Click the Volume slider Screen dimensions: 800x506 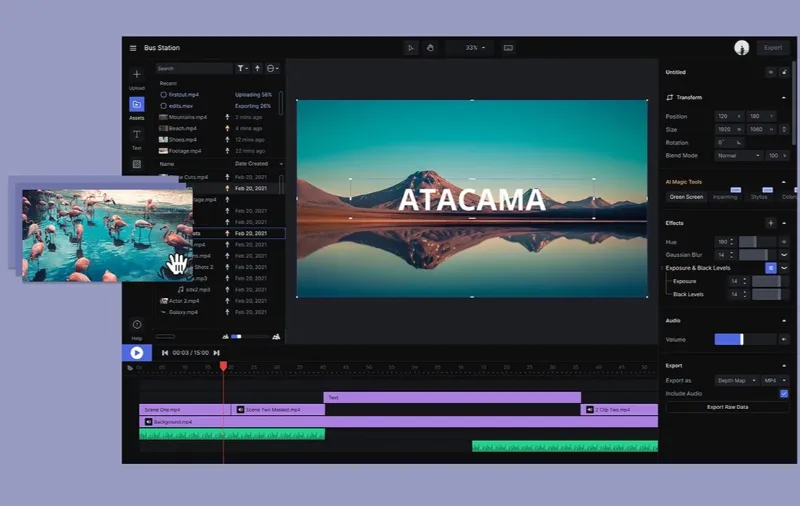(745, 340)
